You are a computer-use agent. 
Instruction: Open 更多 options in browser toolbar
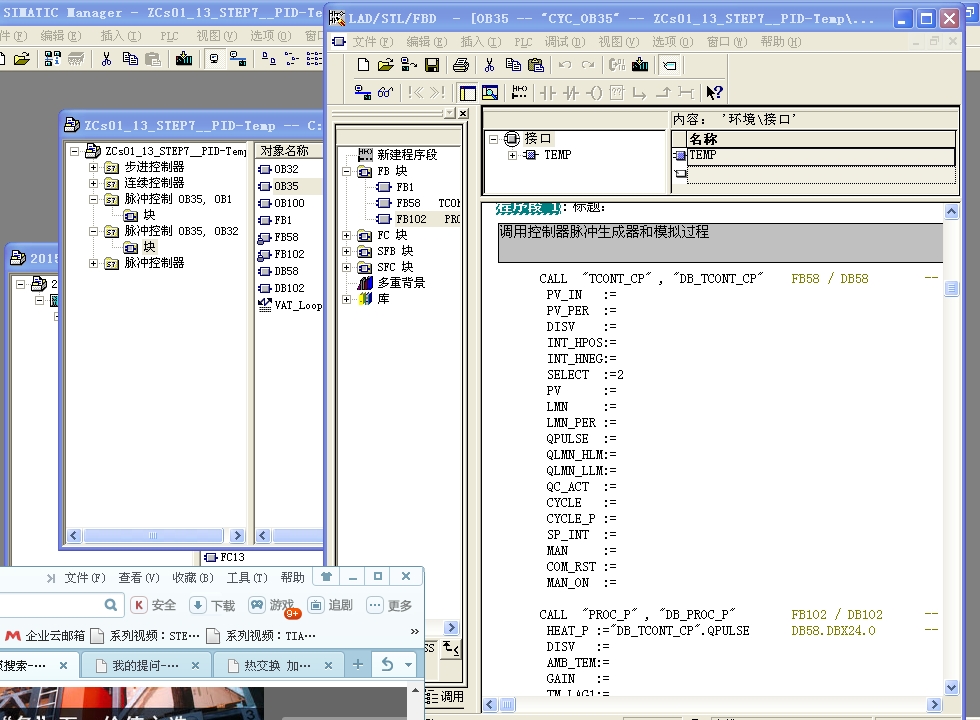pos(391,605)
